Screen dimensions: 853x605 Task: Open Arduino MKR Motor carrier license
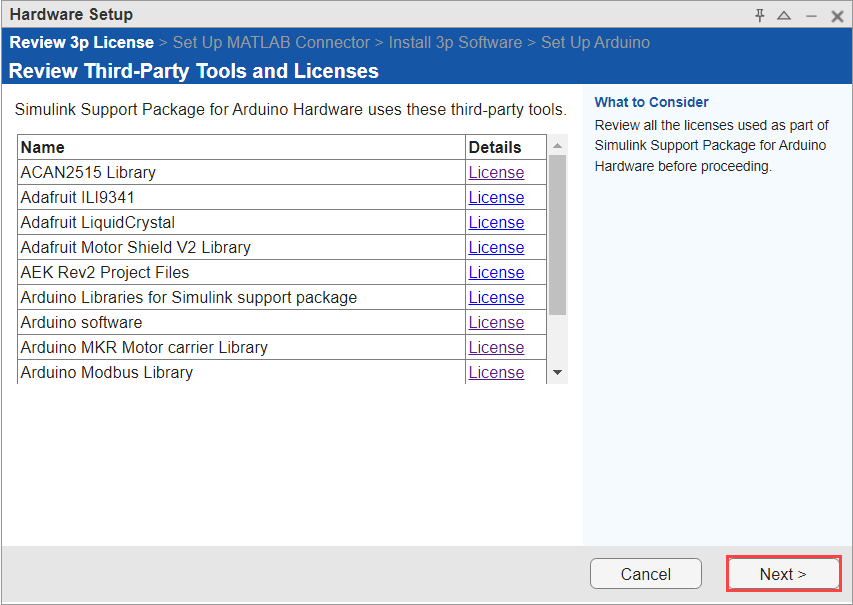[496, 347]
